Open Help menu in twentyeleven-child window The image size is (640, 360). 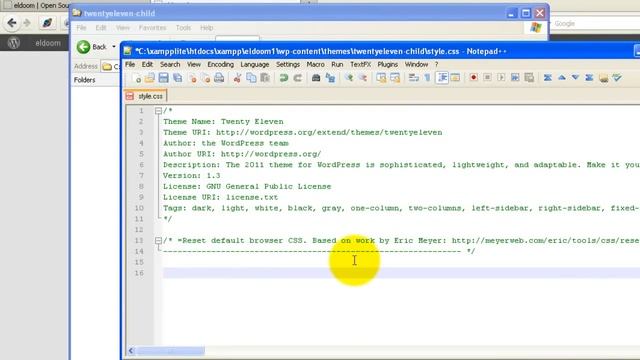tap(207, 28)
